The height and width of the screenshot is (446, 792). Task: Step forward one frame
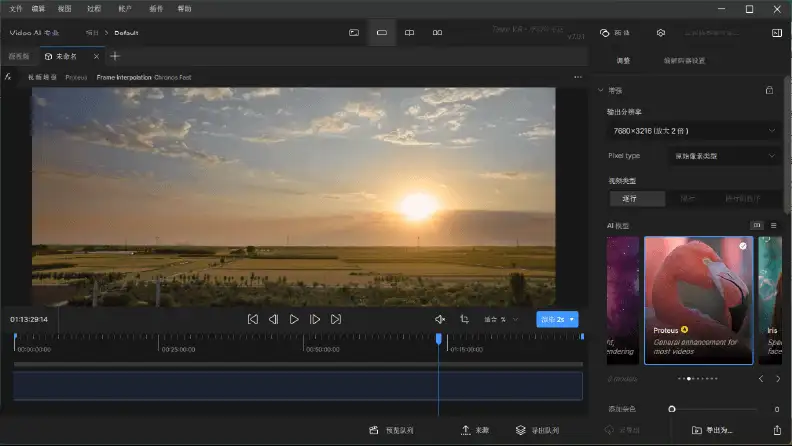pos(315,319)
